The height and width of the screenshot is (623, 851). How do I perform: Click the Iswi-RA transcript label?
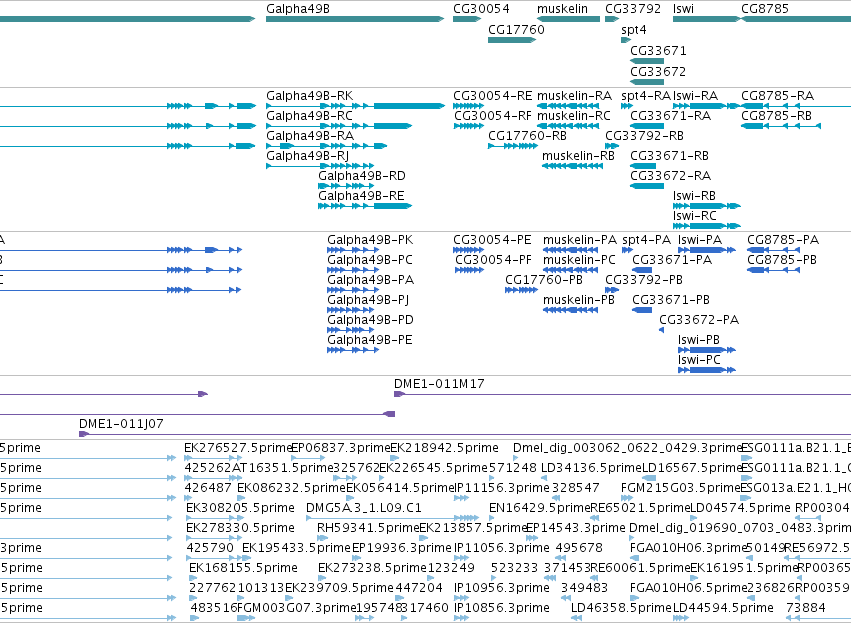[695, 96]
